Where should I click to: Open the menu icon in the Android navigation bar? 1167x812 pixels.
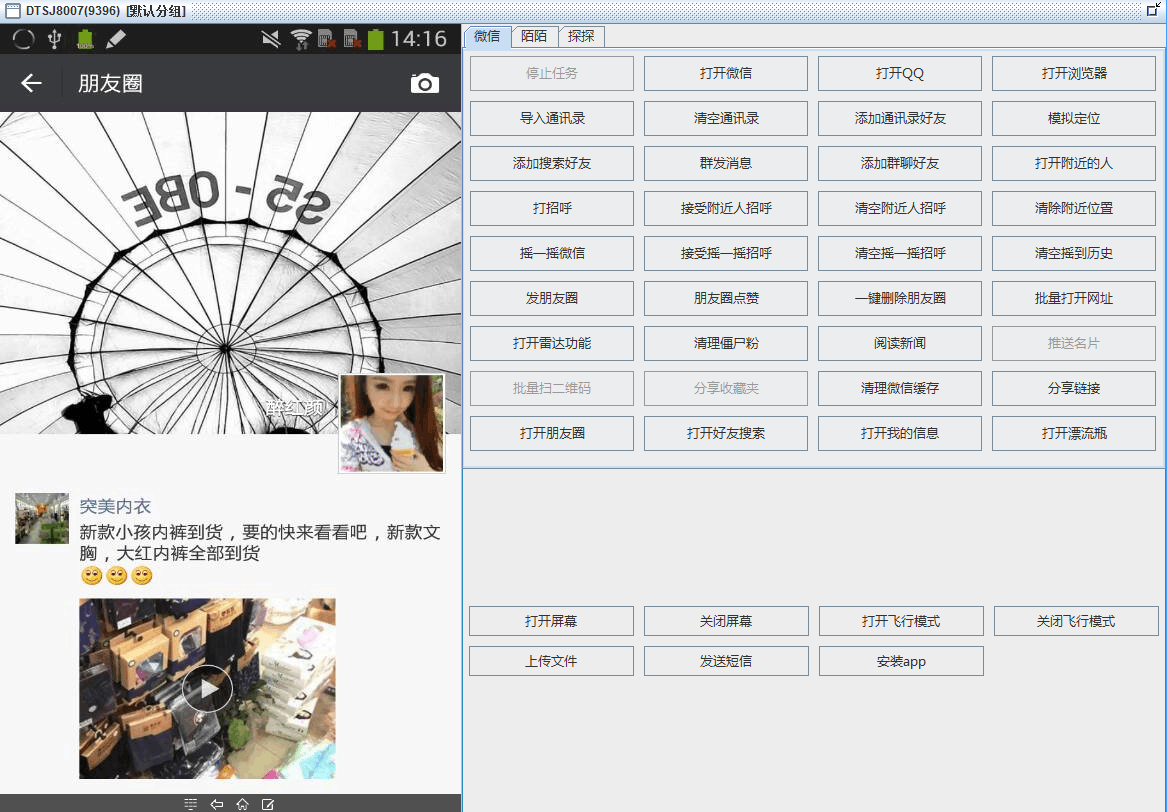(x=190, y=803)
